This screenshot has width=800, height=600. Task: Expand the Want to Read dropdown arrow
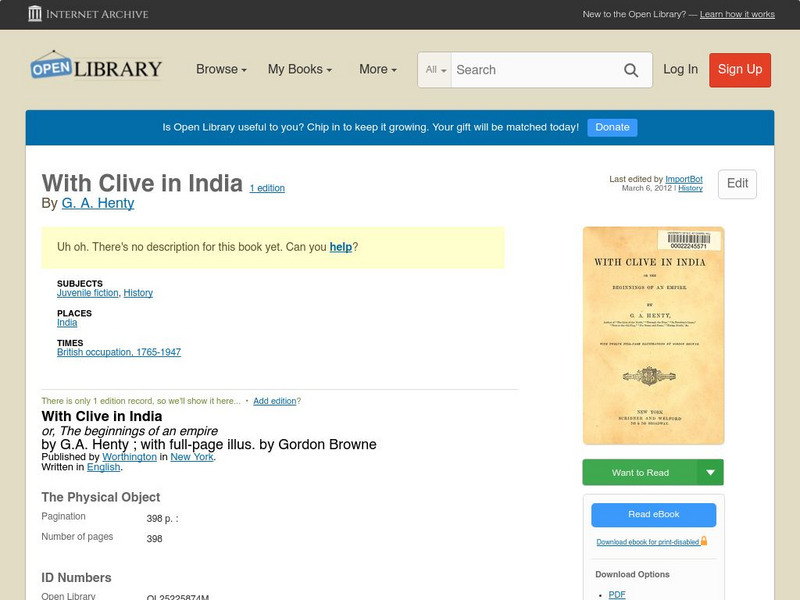tap(710, 472)
